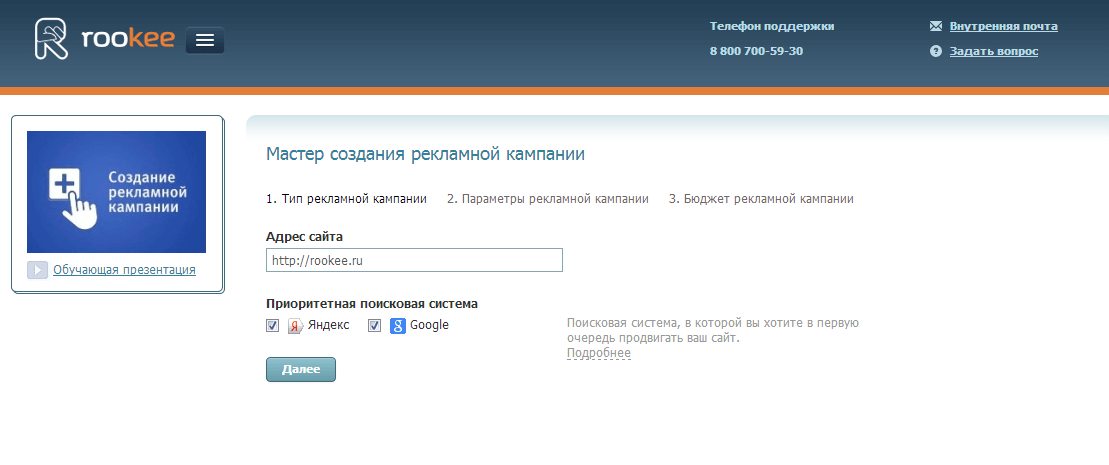Expand the Подробнее details link

tap(598, 353)
